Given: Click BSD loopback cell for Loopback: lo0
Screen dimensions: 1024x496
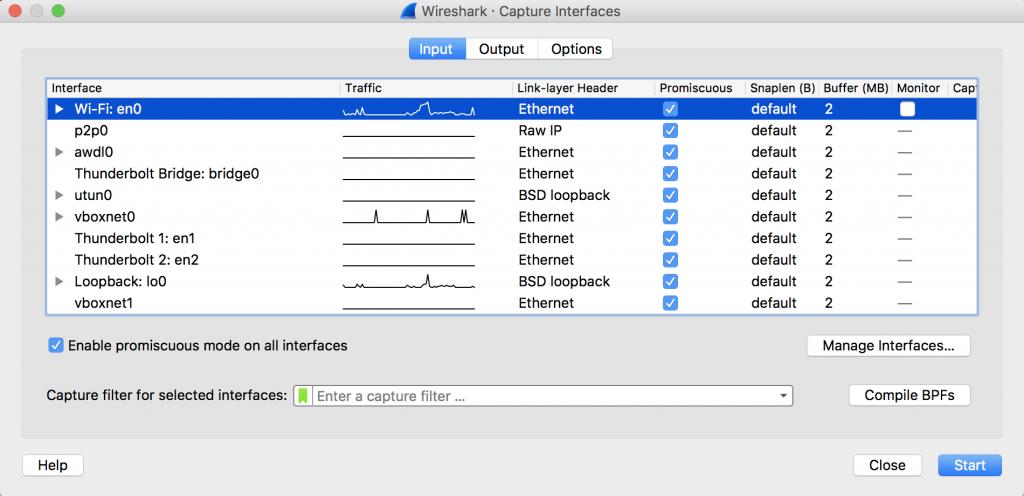Looking at the screenshot, I should (564, 281).
